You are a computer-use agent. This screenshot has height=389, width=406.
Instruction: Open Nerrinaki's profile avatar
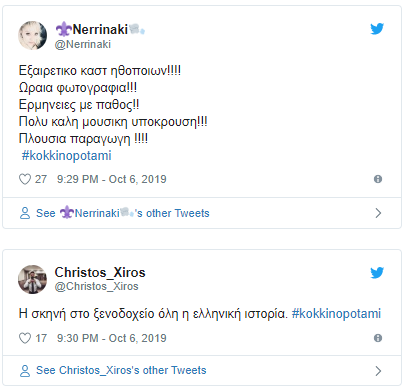[x=32, y=35]
